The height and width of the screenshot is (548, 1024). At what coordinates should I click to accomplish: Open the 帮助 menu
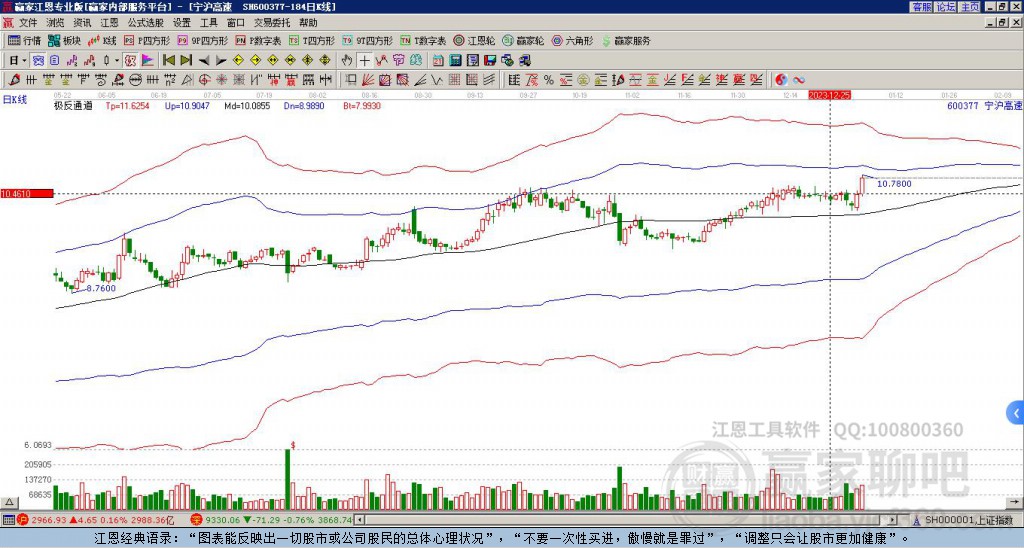308,23
